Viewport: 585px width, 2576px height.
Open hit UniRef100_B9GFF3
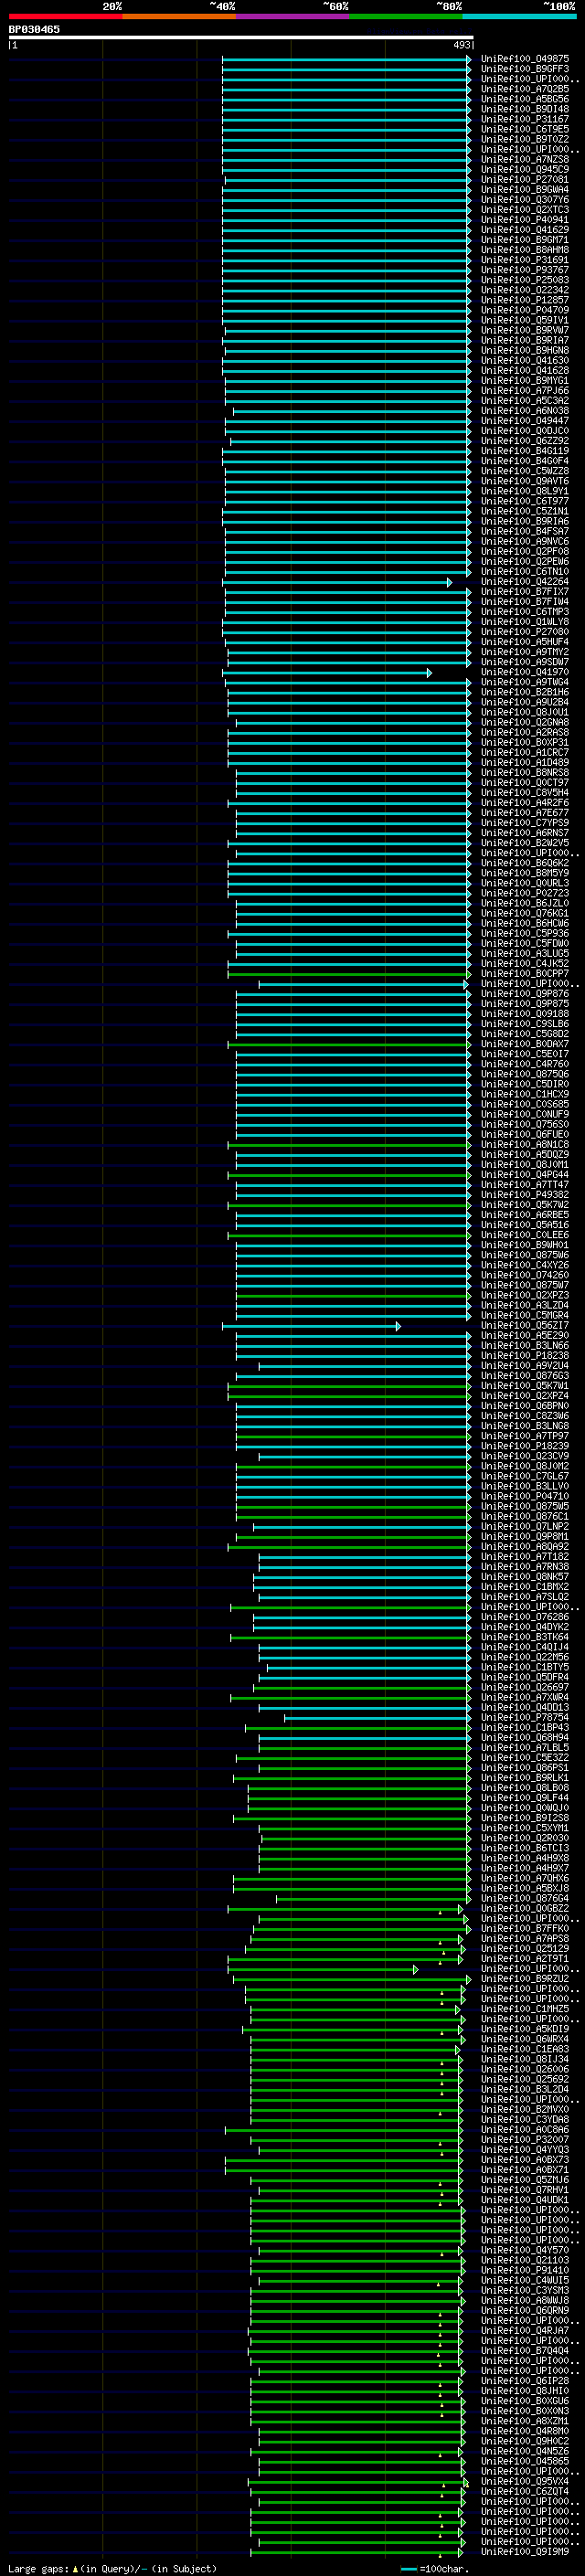[x=524, y=69]
